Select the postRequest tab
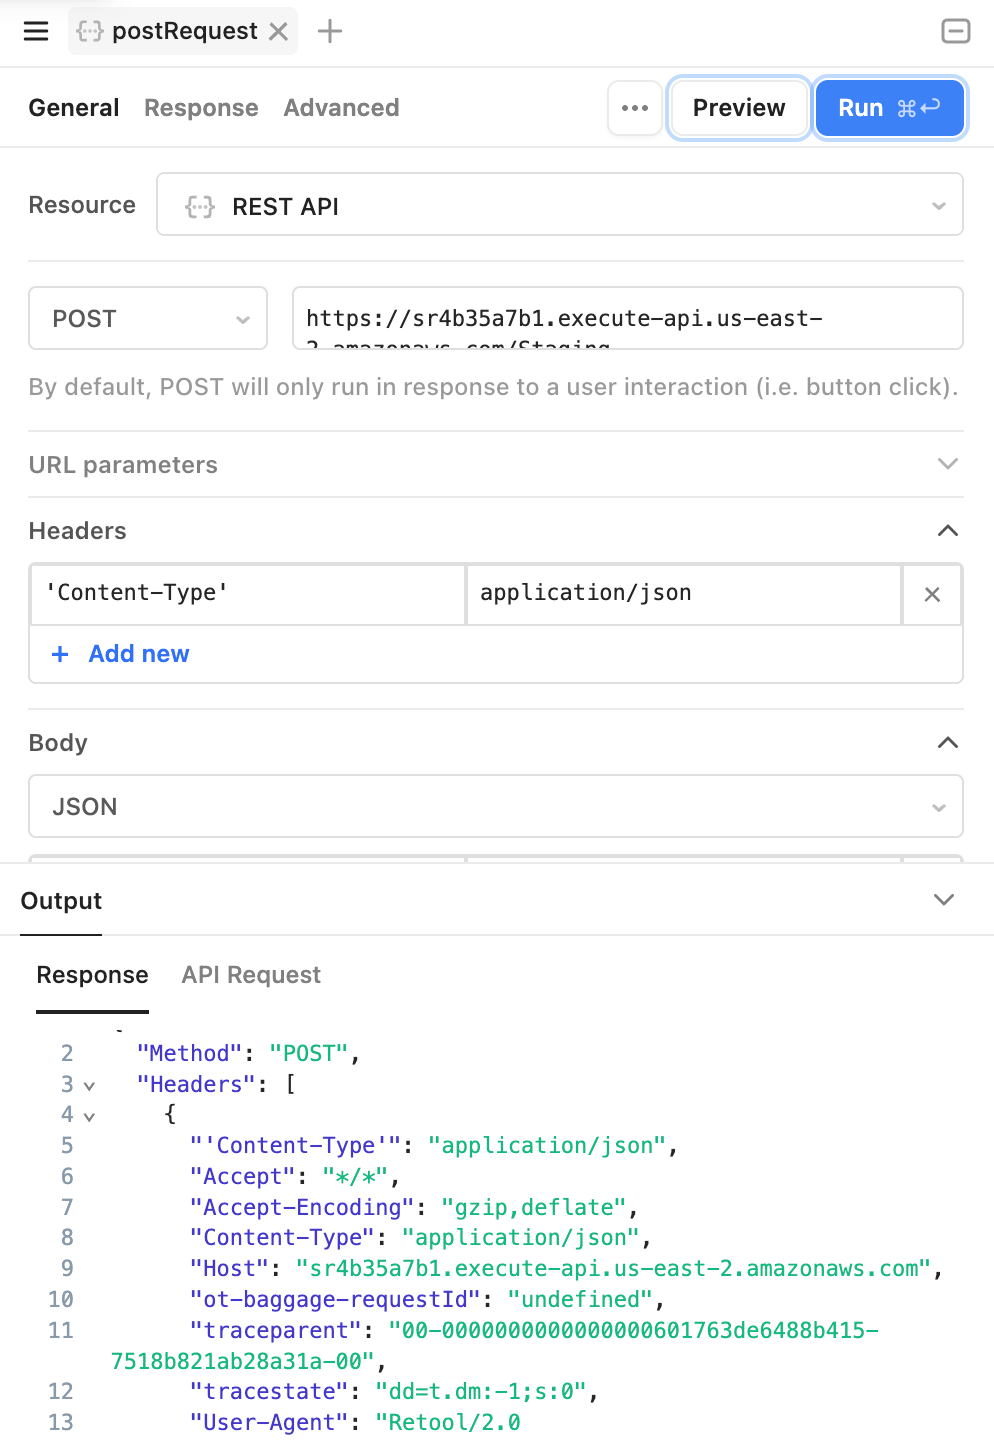Screen dimensions: 994x1446 [x=184, y=31]
